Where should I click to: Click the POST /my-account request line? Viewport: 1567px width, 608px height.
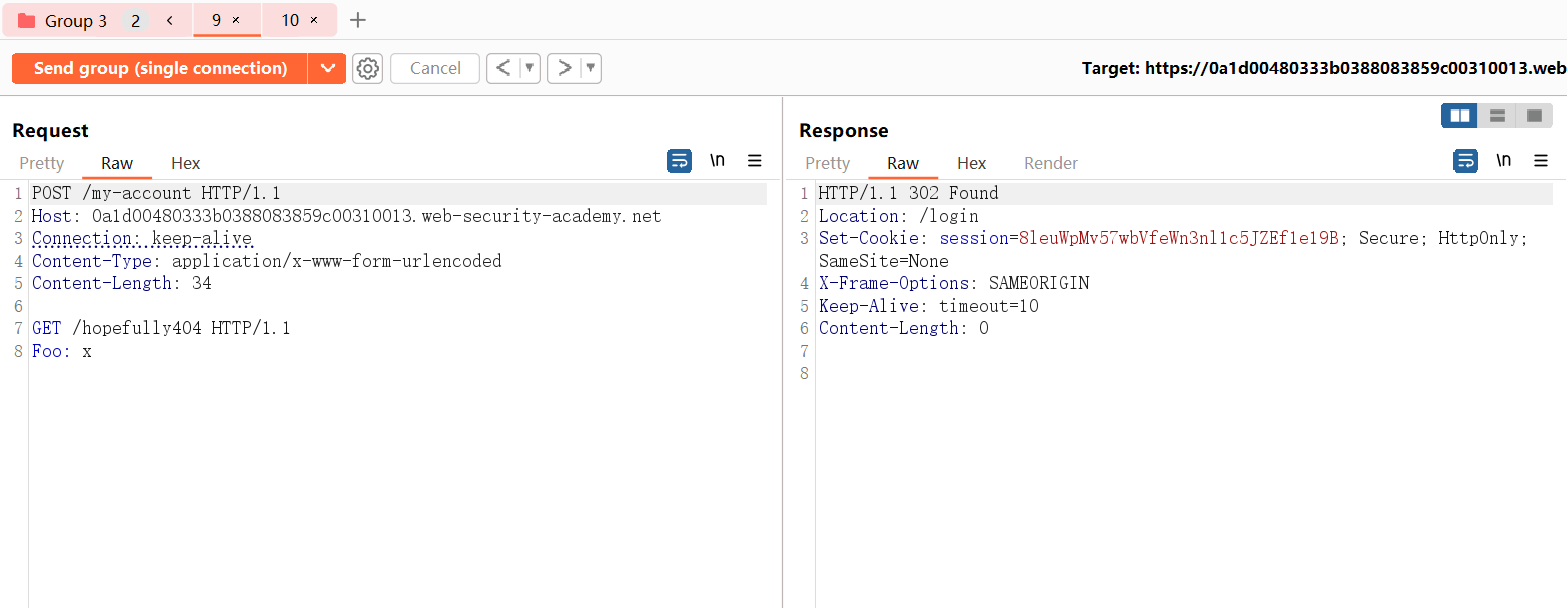coord(156,193)
